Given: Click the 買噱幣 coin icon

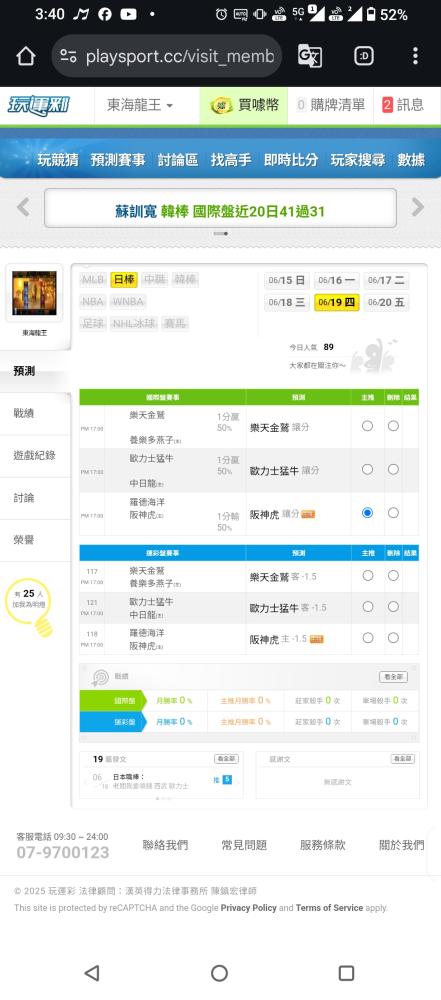Looking at the screenshot, I should coord(221,105).
